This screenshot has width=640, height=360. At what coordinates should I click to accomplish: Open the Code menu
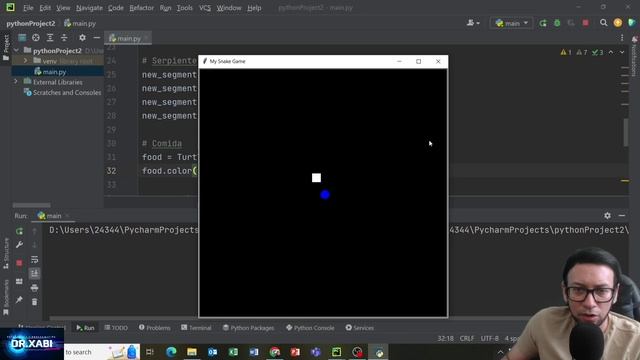[x=116, y=8]
